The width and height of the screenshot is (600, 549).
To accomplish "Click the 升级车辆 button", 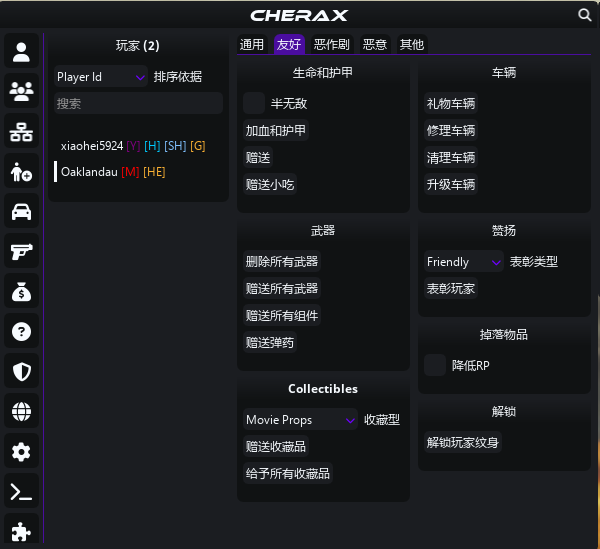I will coord(451,184).
